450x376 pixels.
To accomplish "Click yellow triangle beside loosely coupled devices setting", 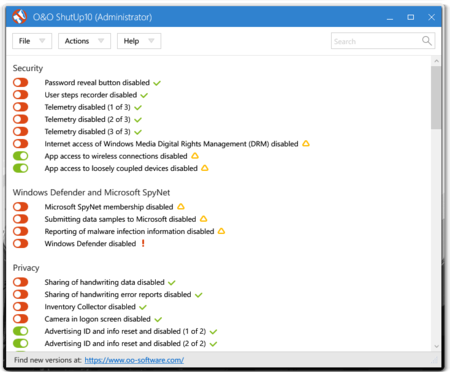I will point(205,168).
